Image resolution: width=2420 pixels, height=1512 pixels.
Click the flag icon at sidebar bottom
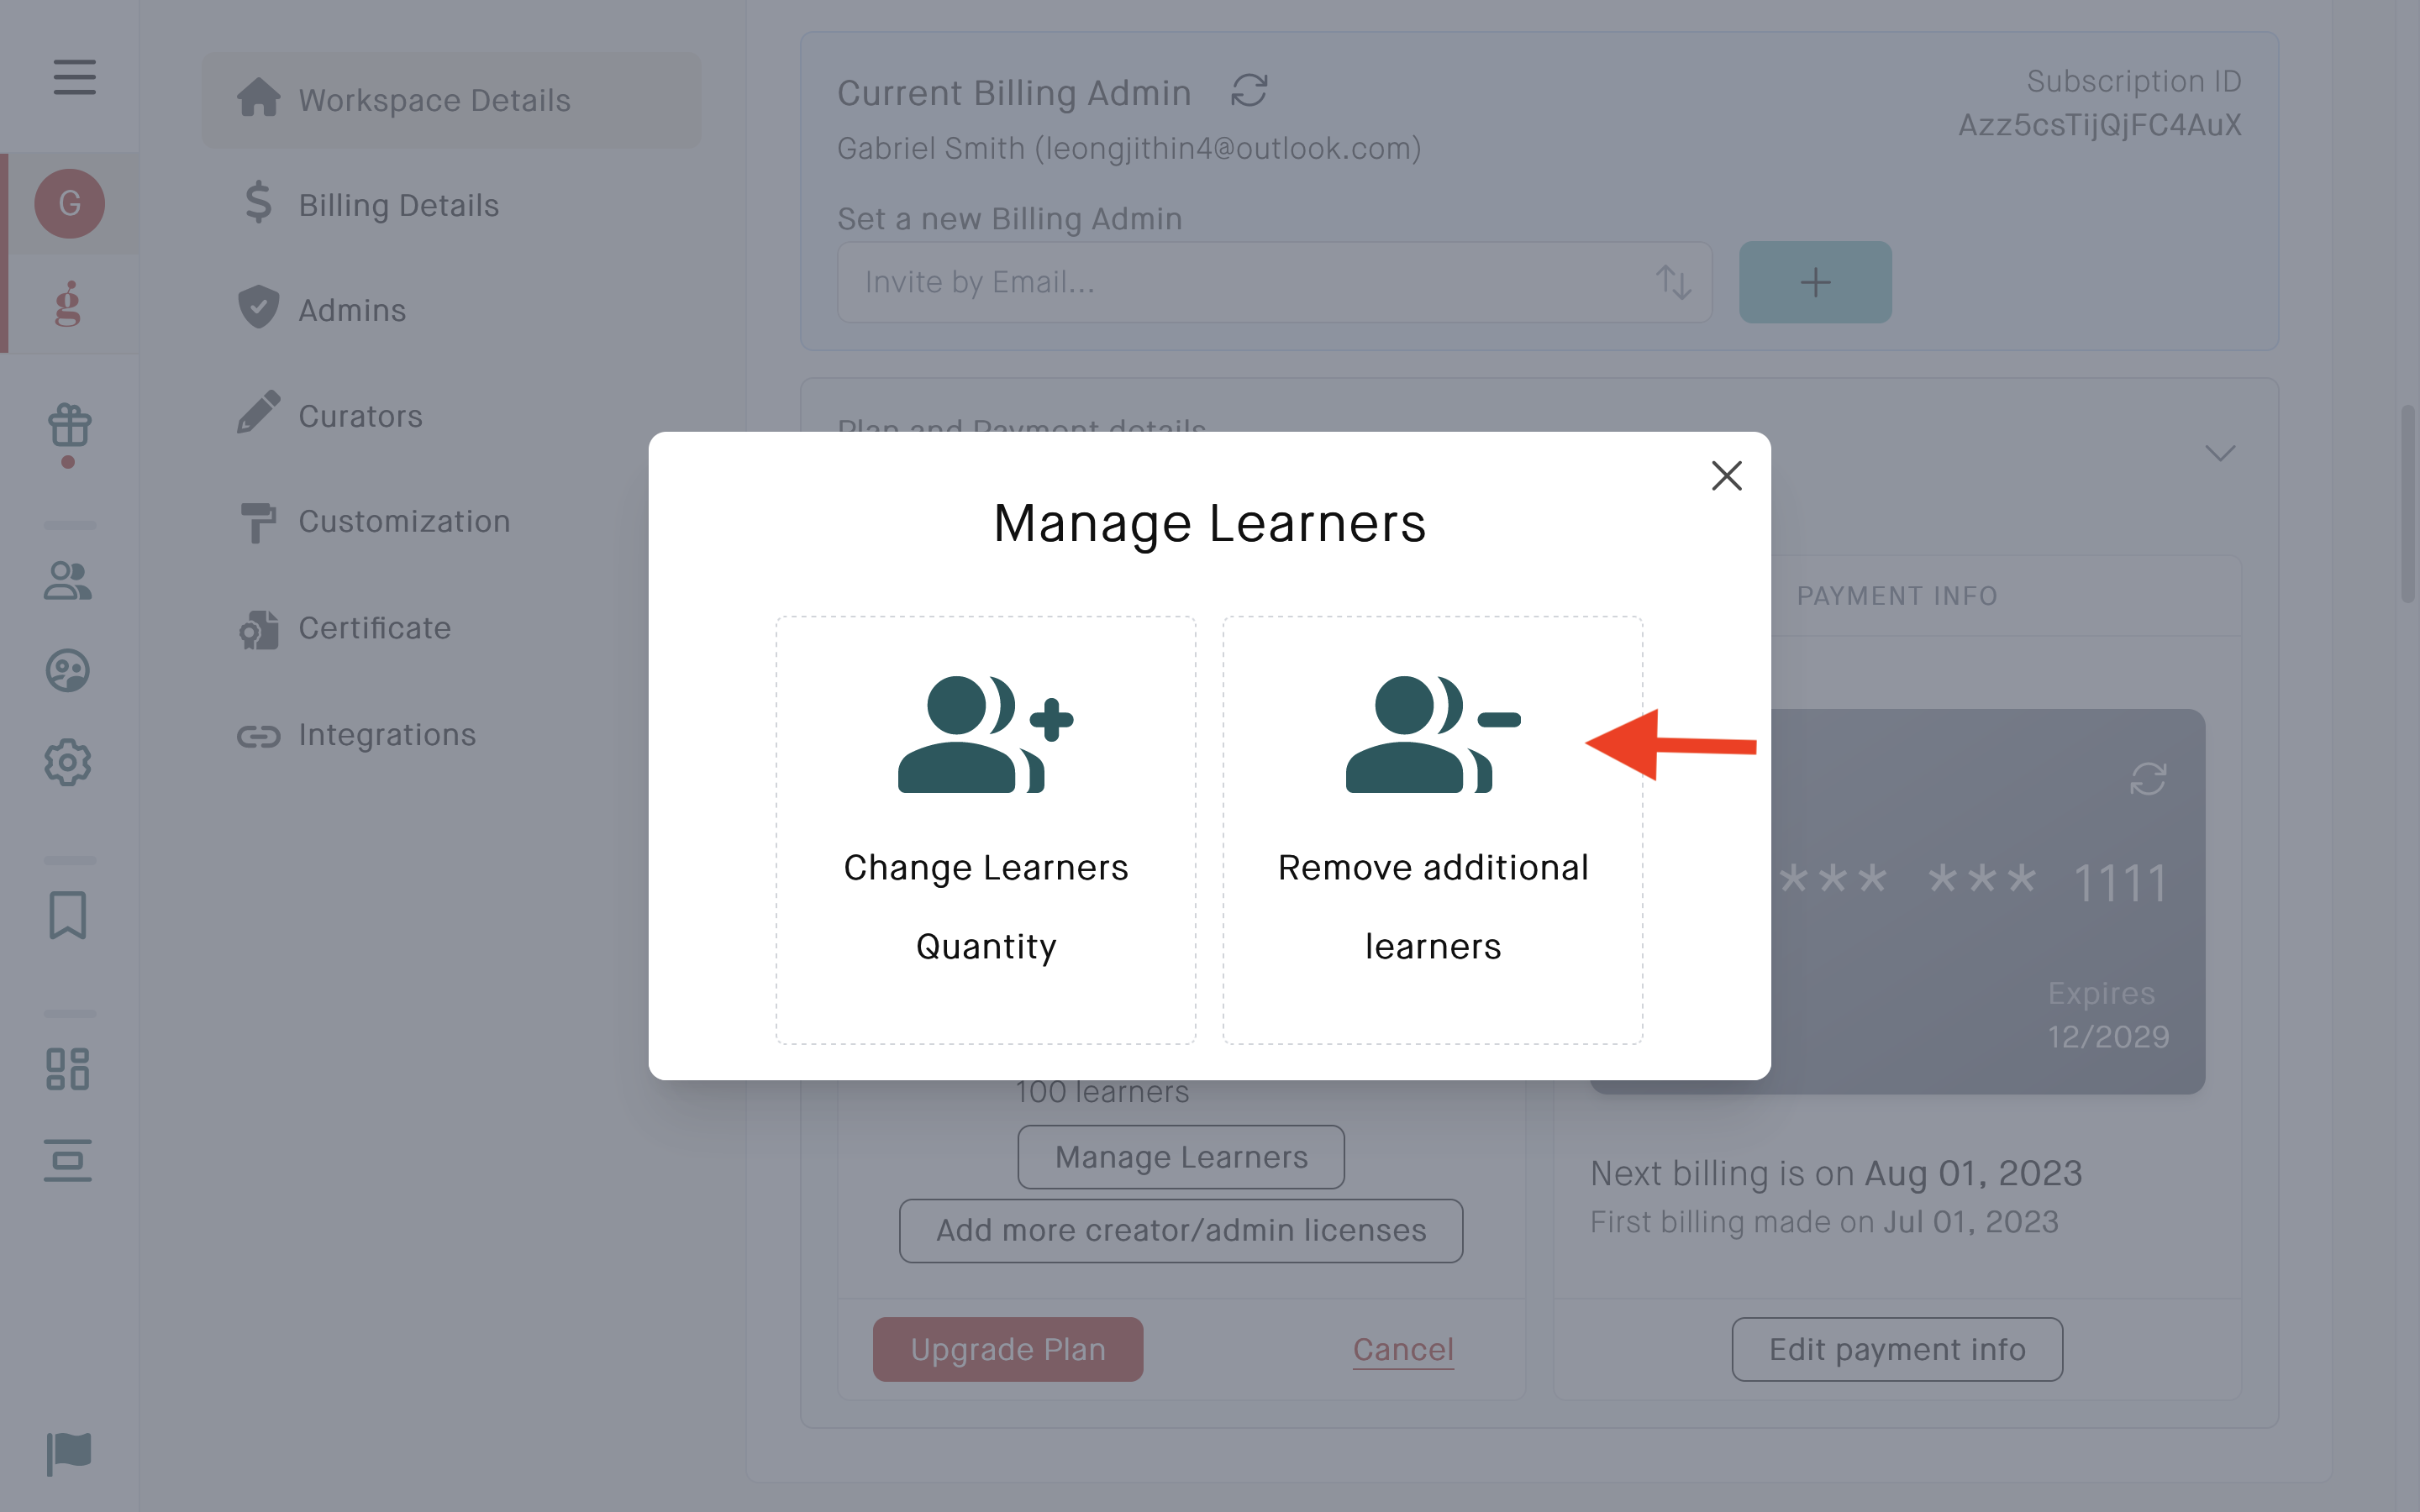tap(69, 1453)
